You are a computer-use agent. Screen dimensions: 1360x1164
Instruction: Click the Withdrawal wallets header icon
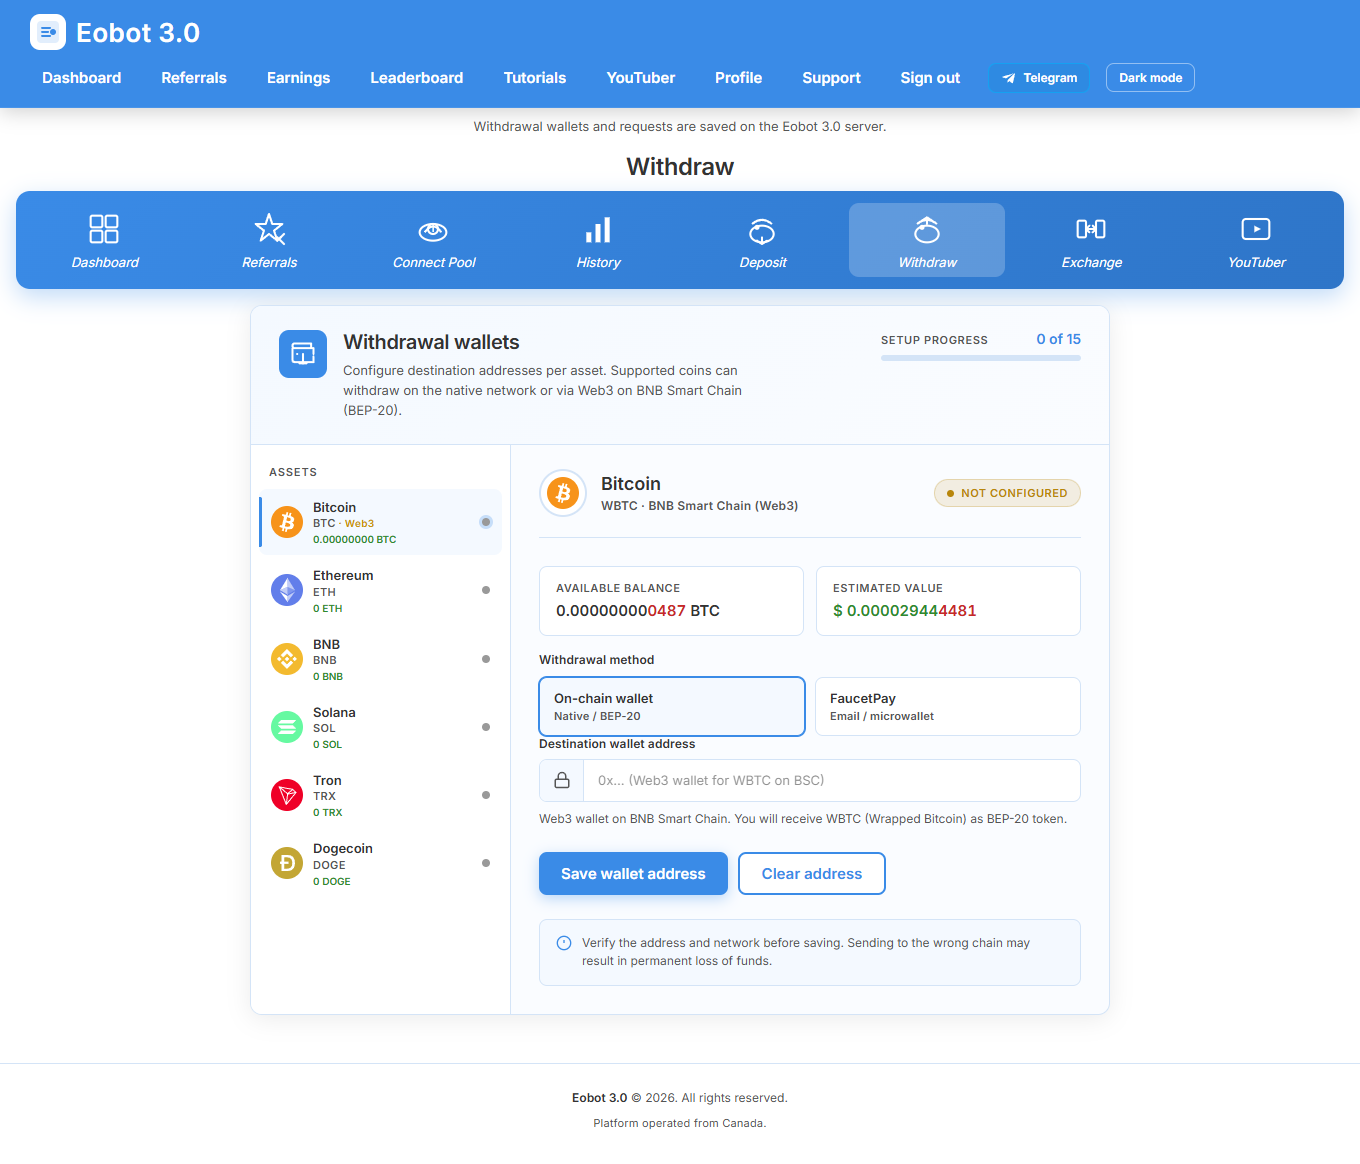pyautogui.click(x=303, y=354)
